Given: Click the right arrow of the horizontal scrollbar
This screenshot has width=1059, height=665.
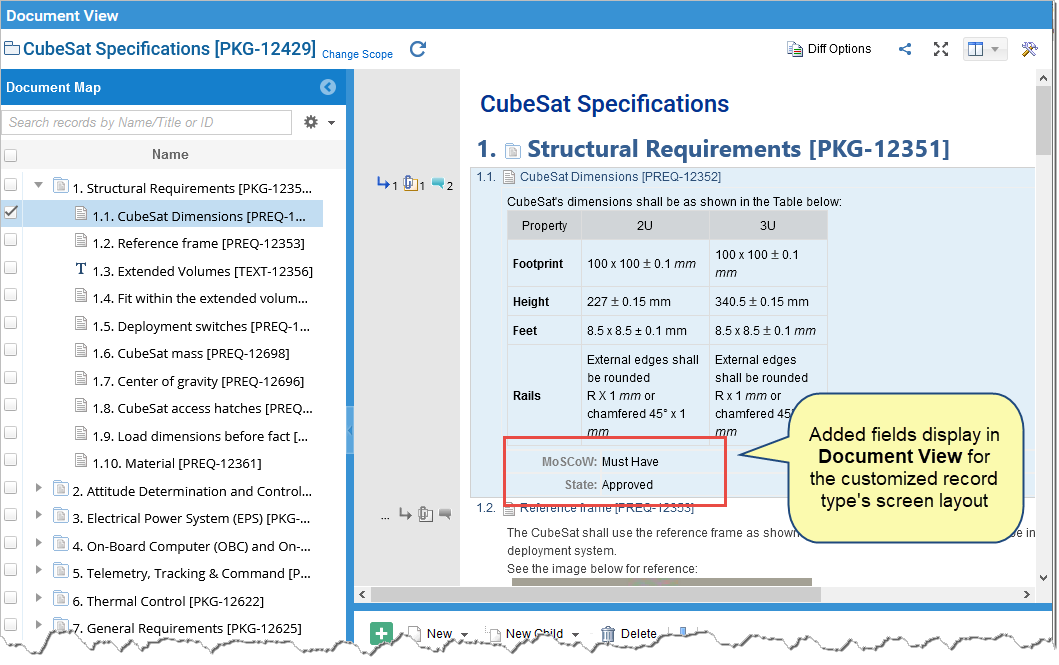Looking at the screenshot, I should coord(1027,595).
